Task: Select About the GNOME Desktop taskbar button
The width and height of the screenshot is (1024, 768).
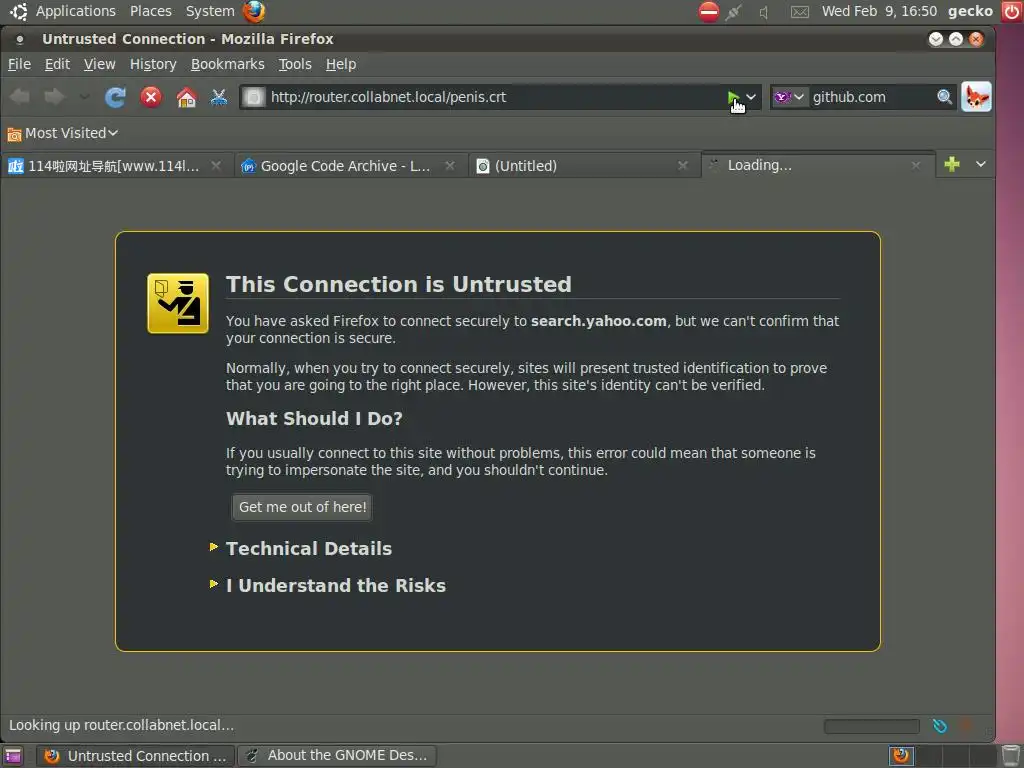Action: [x=337, y=756]
